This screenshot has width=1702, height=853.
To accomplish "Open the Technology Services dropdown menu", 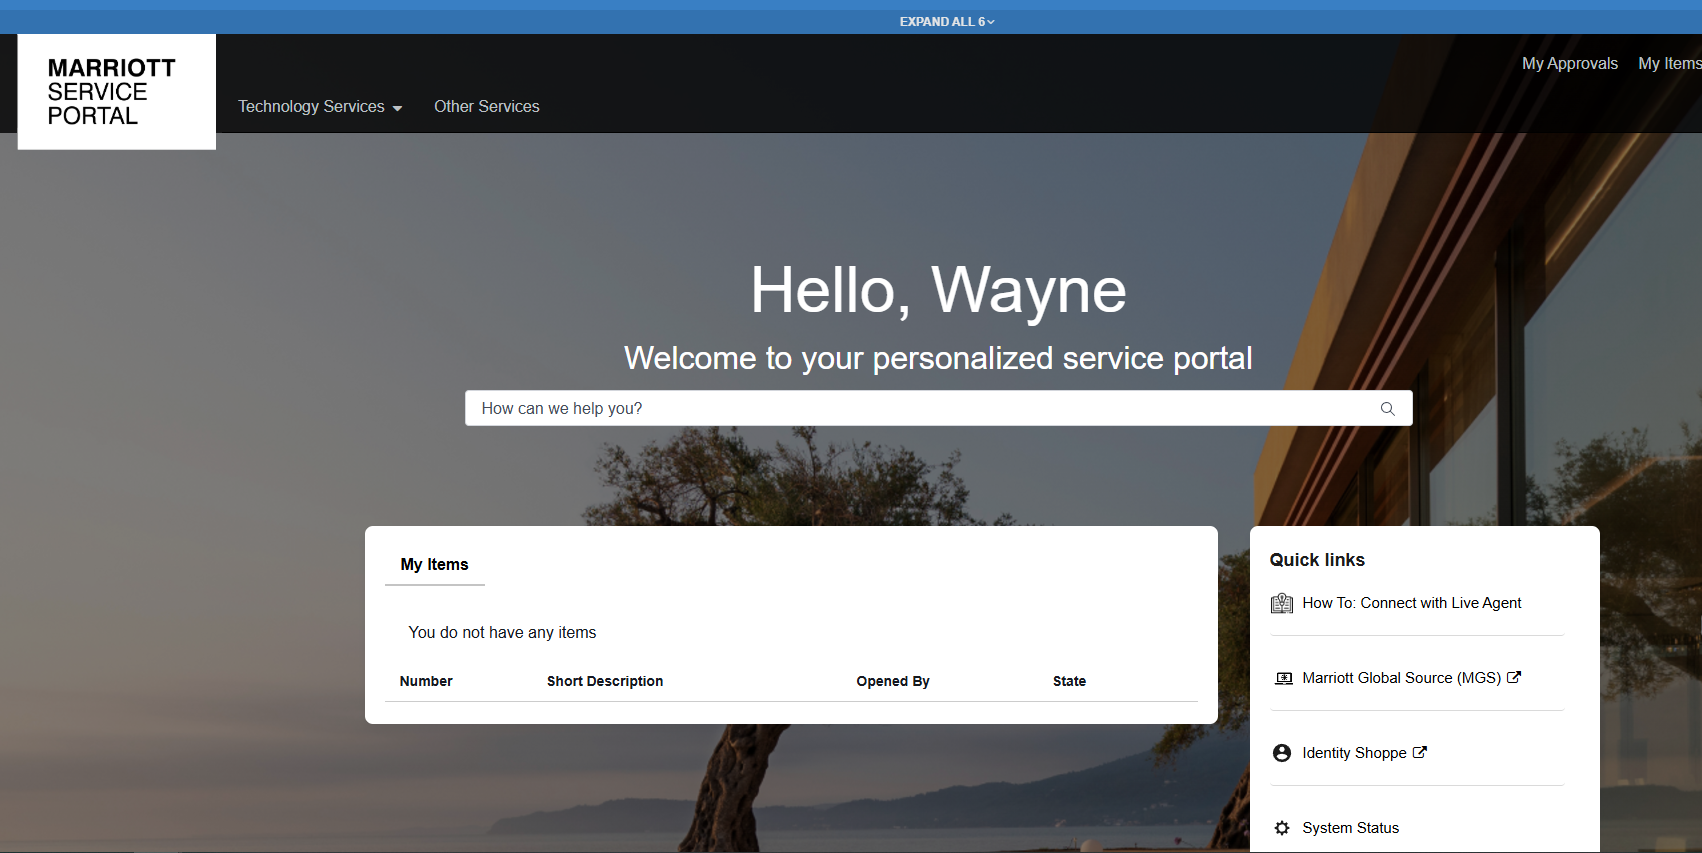I will (x=320, y=106).
